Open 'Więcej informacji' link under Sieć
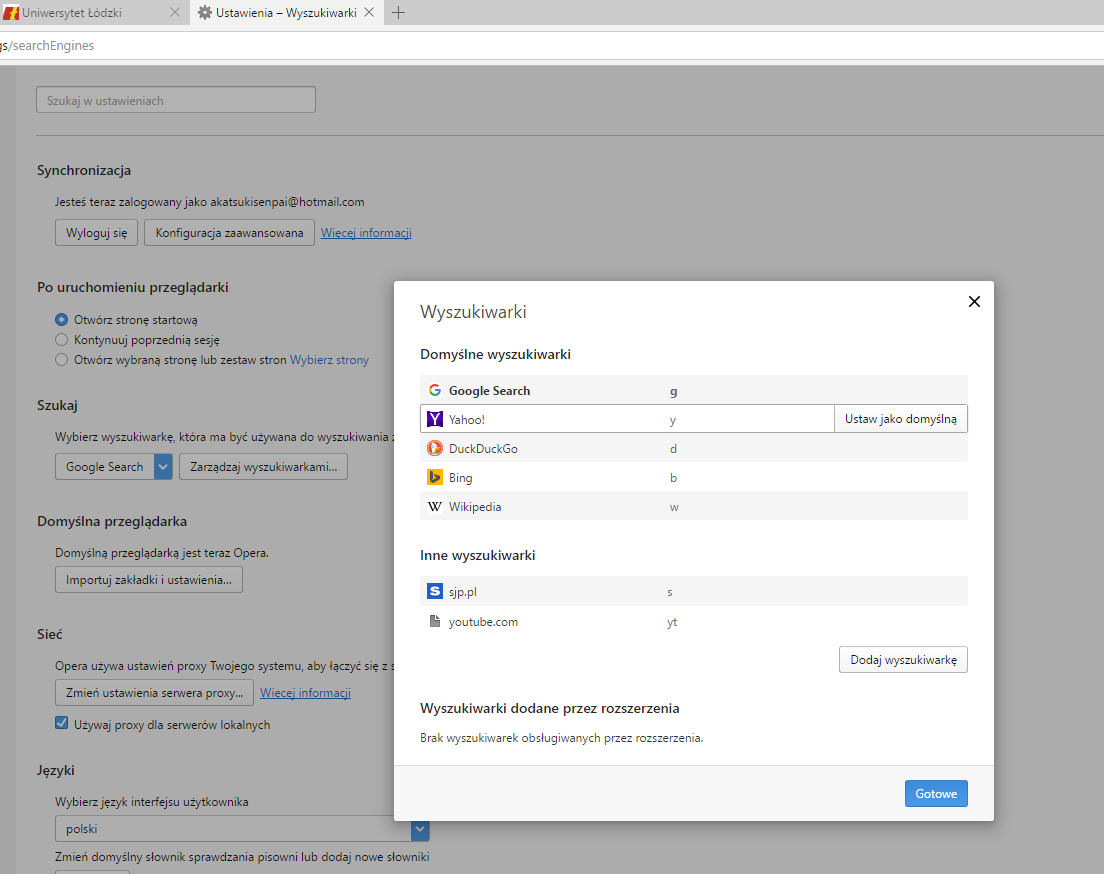The height and width of the screenshot is (874, 1104). tap(306, 692)
